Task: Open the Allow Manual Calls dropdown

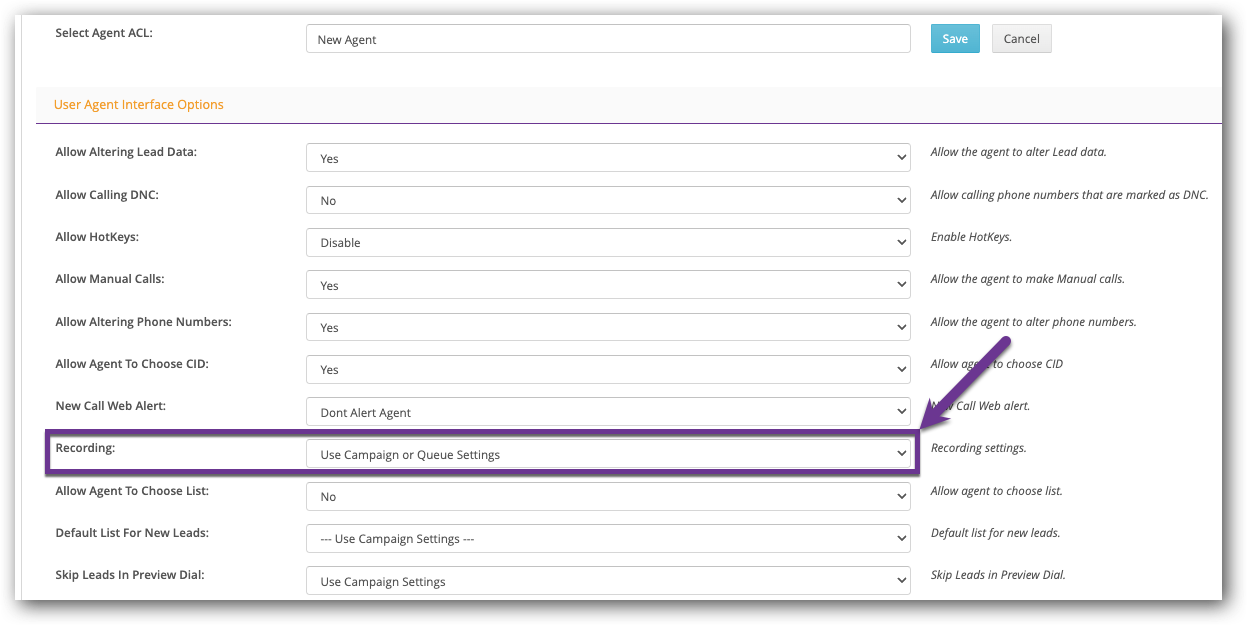Action: coord(607,285)
